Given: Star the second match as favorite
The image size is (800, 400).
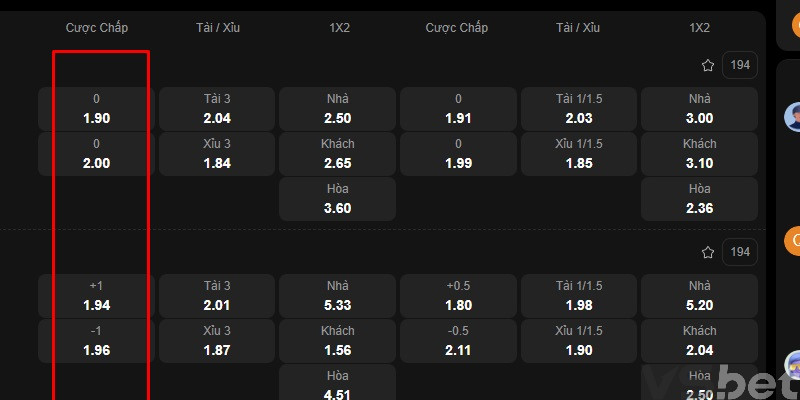Looking at the screenshot, I should (x=708, y=252).
